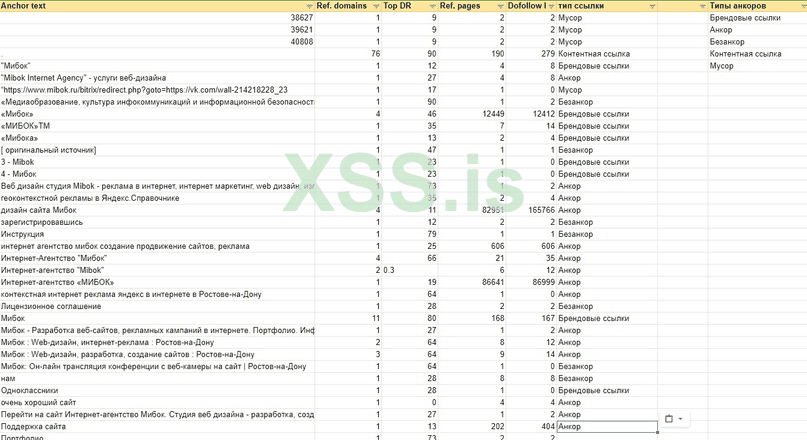Select Контентная ссылка under Типы анкоров
The image size is (807, 440).
coord(757,54)
